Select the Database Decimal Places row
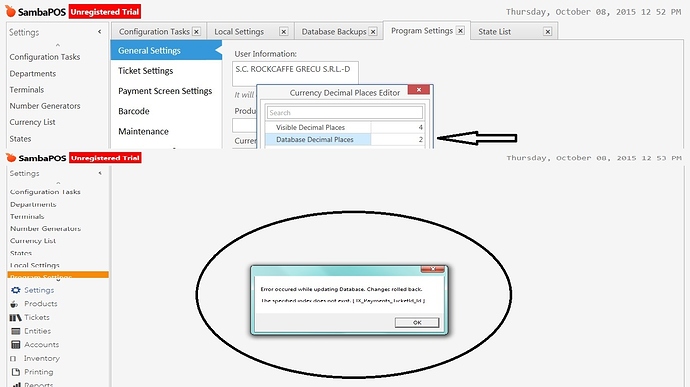This screenshot has width=690, height=387. [x=345, y=140]
